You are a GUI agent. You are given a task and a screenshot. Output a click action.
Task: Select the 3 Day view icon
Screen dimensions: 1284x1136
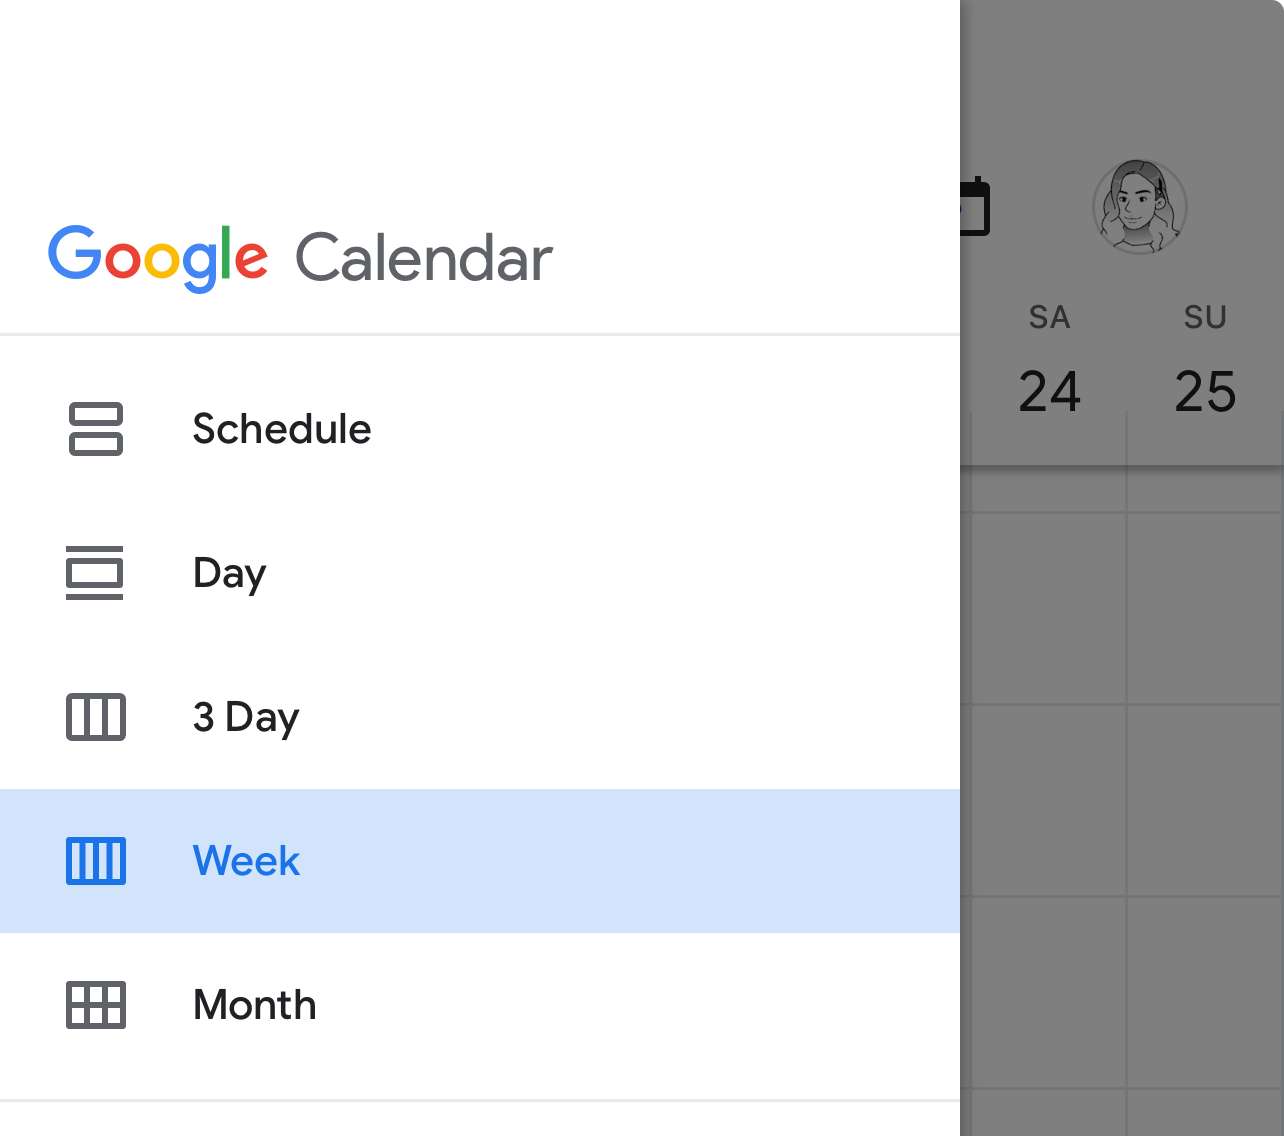[x=96, y=717]
